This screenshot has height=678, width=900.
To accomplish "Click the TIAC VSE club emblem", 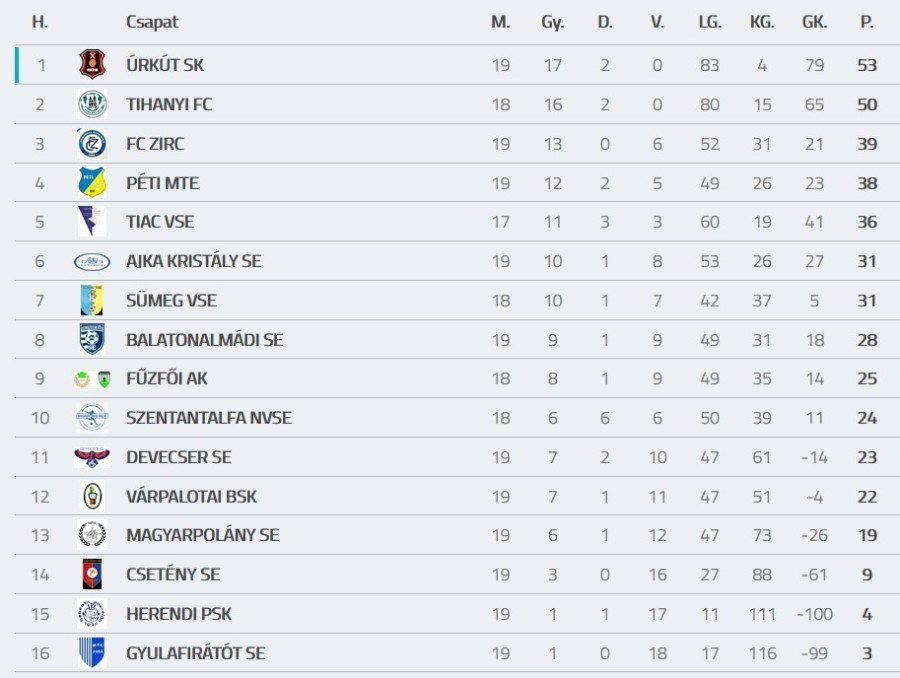I will 92,222.
